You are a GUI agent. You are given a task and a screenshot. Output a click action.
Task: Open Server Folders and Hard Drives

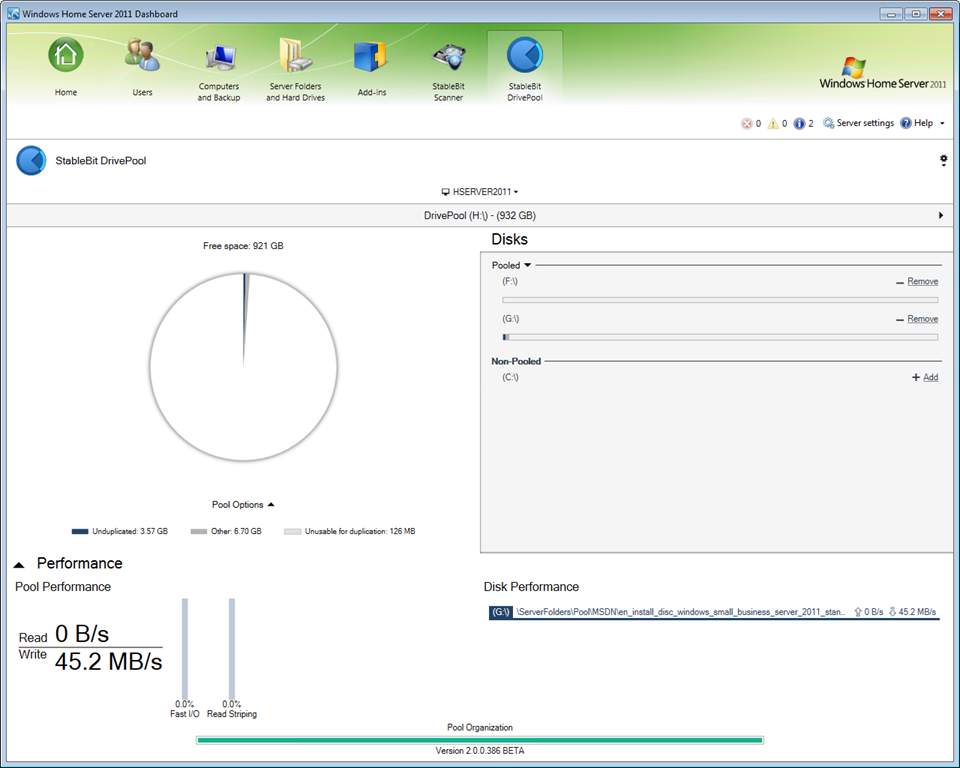click(295, 69)
